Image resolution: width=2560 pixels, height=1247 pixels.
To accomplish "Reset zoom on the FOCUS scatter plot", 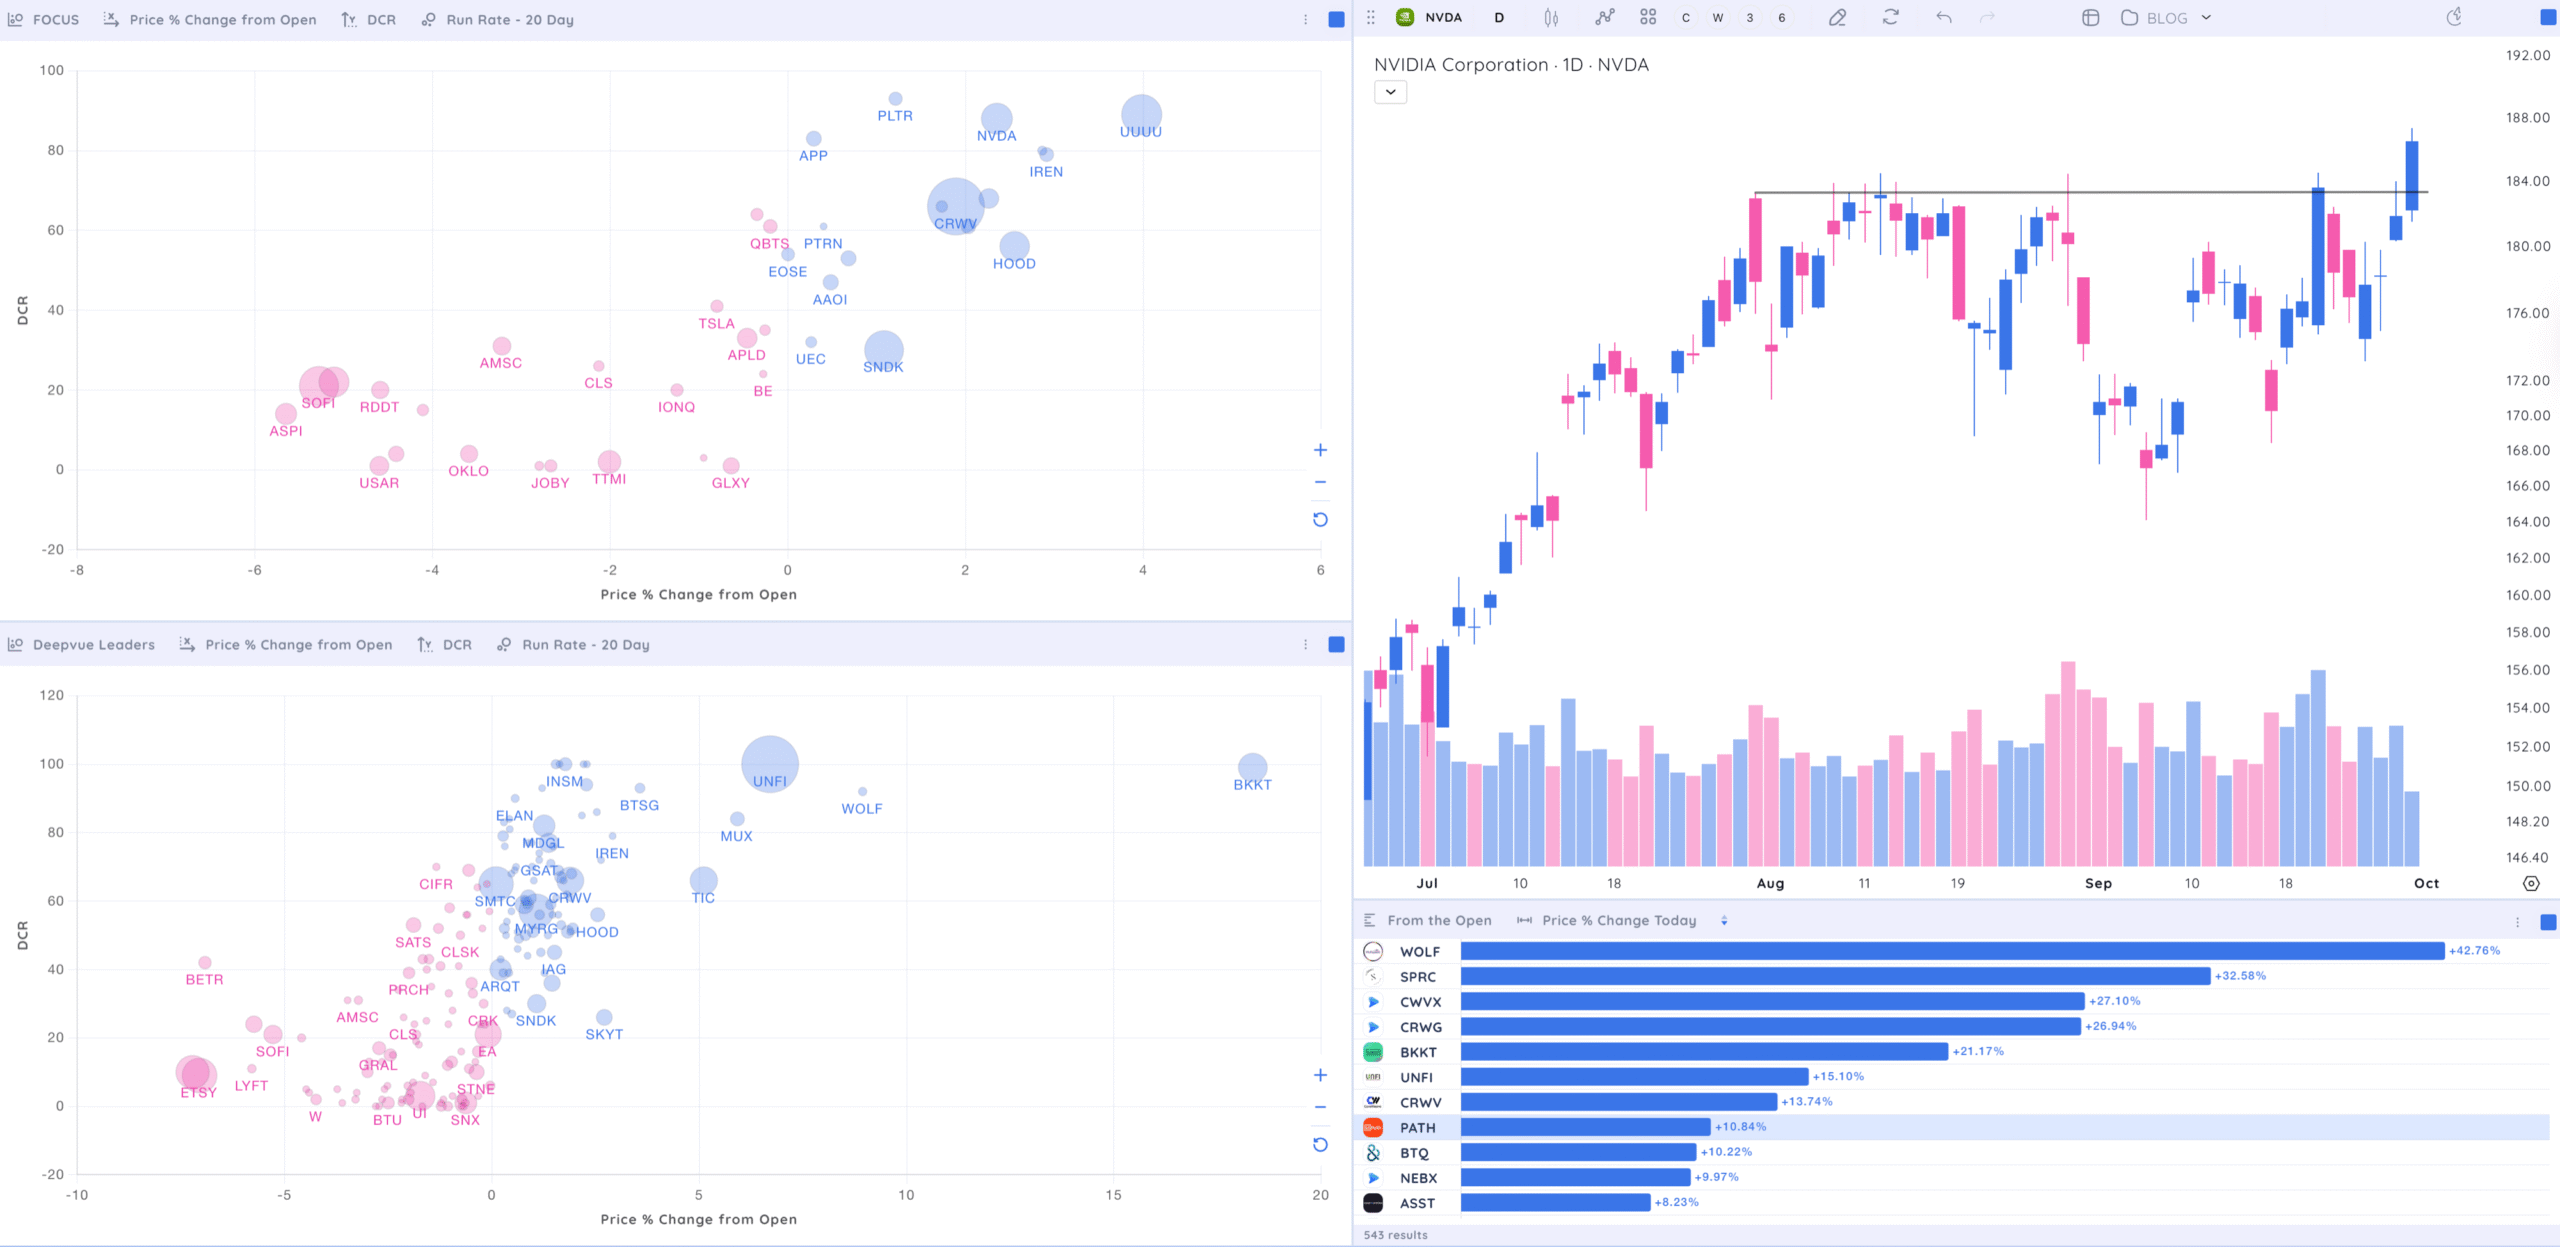I will [x=1320, y=520].
